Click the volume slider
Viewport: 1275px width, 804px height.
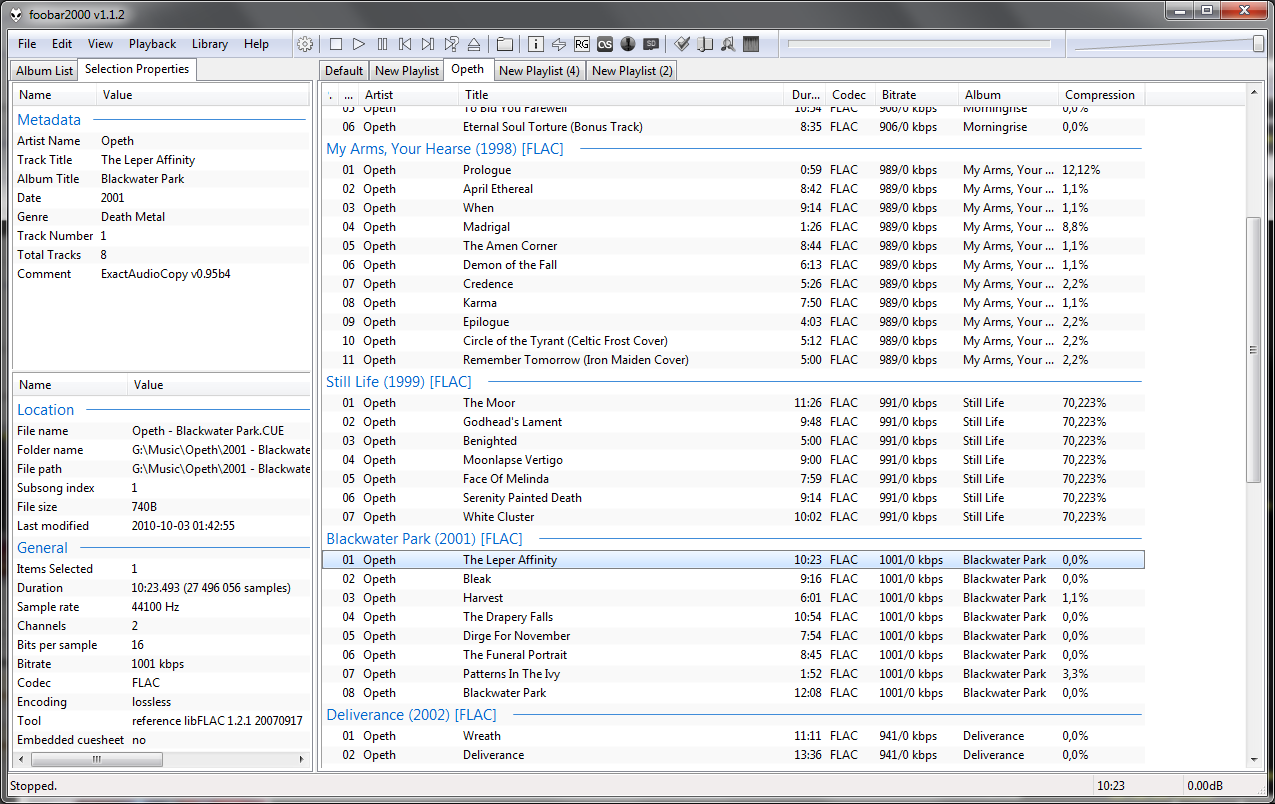tap(1165, 44)
